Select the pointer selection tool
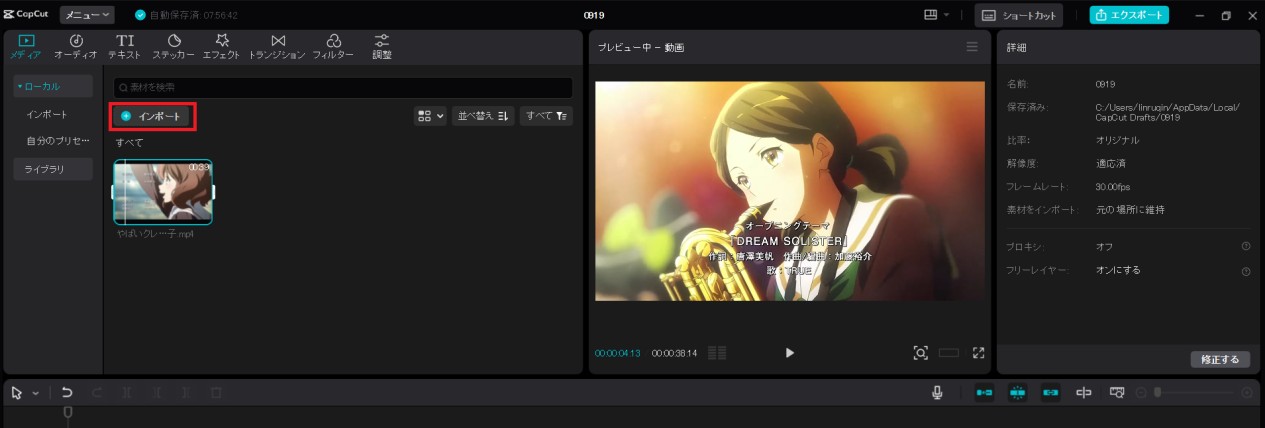This screenshot has height=428, width=1265. tap(17, 393)
